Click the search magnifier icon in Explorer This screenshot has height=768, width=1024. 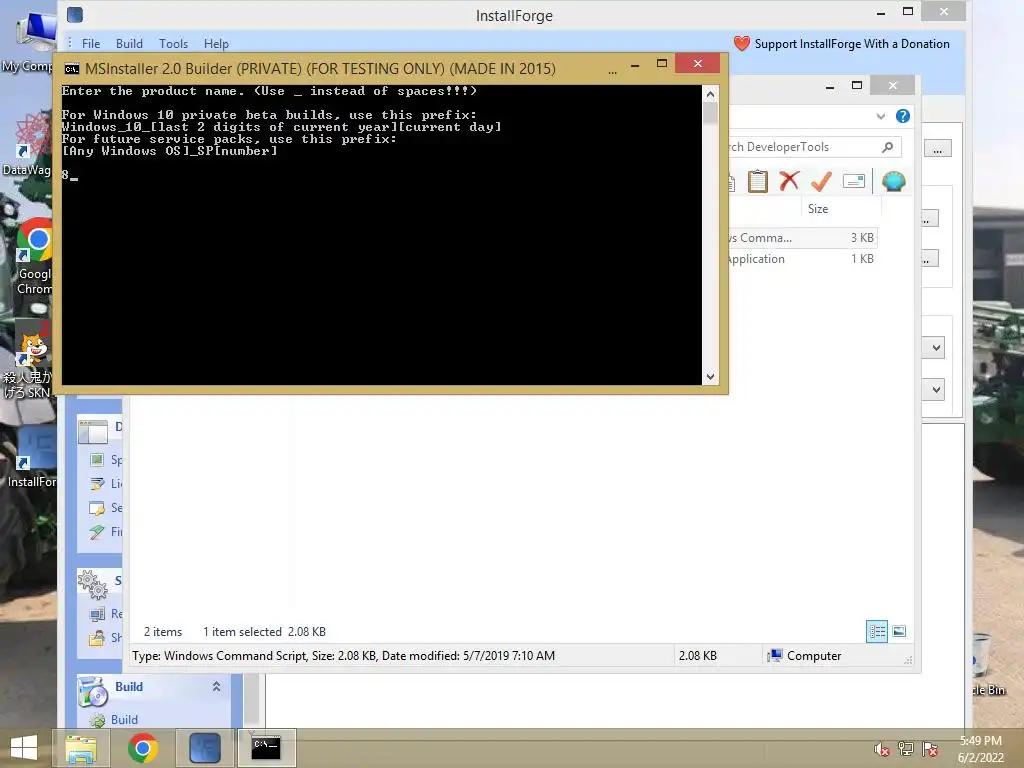[888, 147]
